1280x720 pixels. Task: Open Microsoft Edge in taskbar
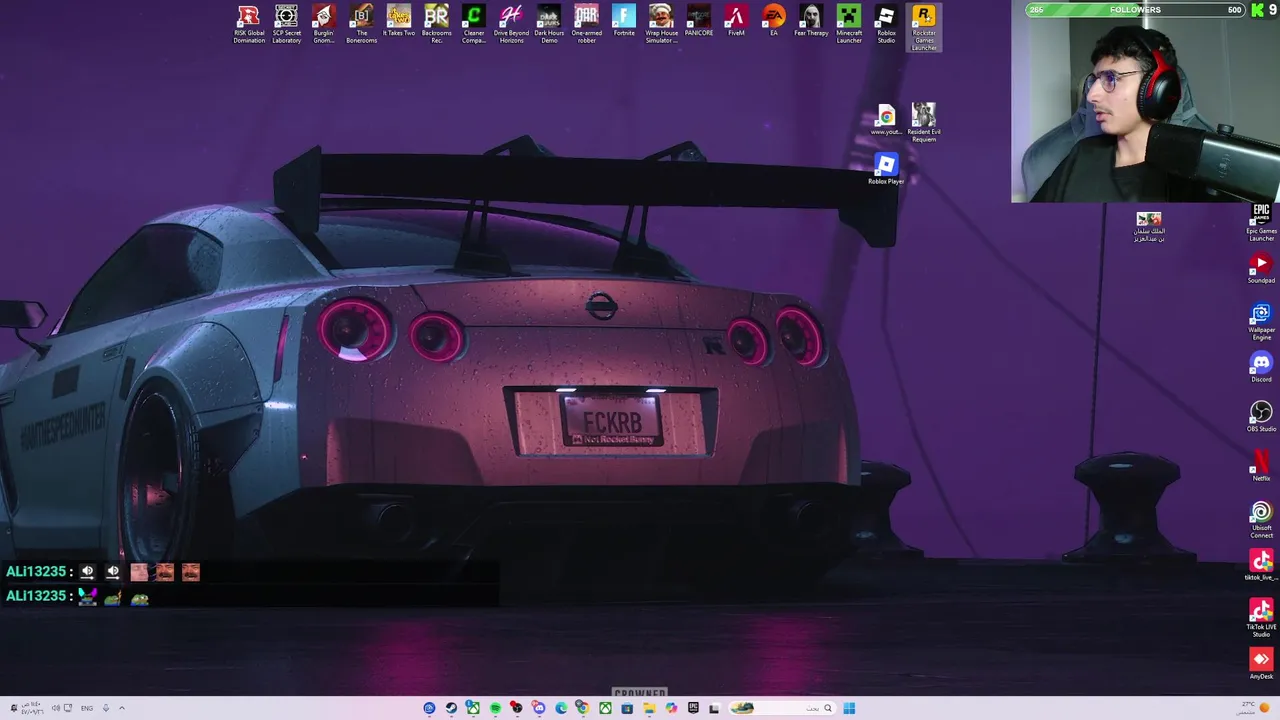561,708
